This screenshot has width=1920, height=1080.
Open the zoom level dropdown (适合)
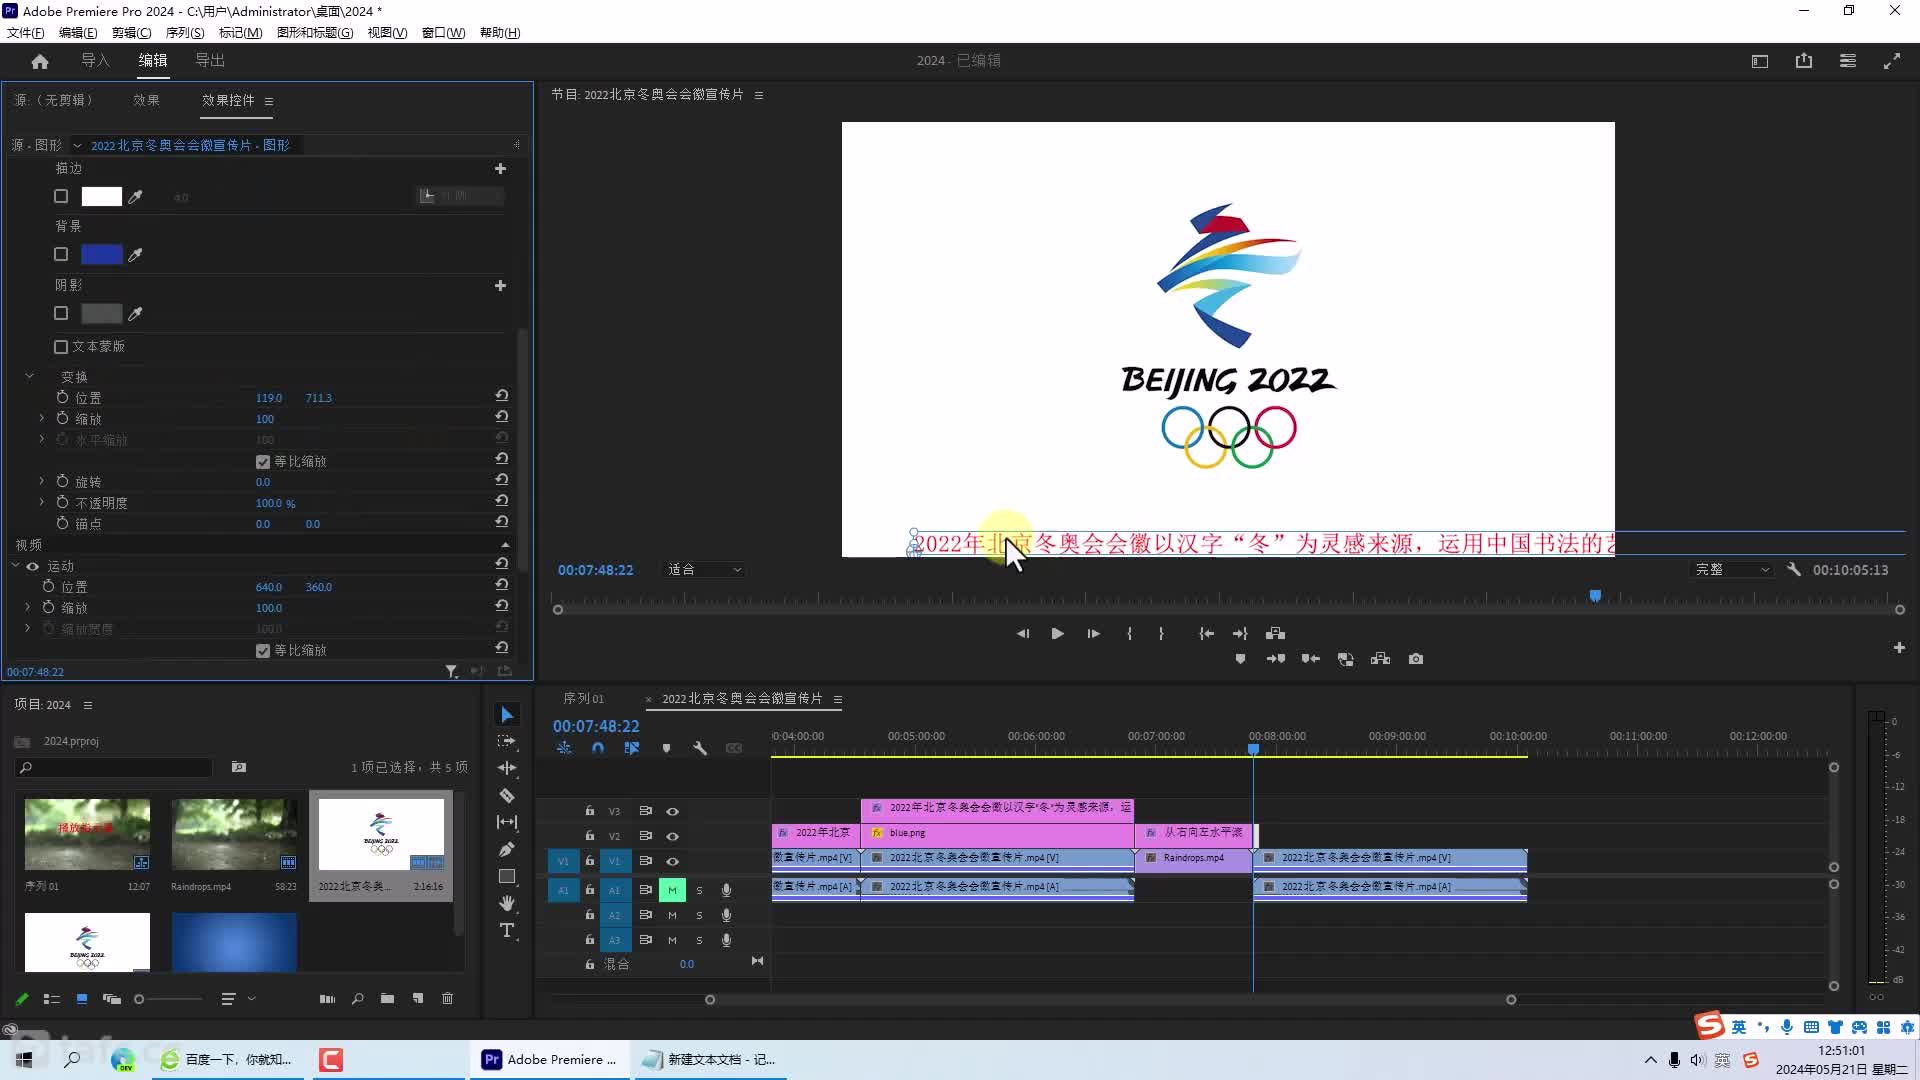(705, 569)
